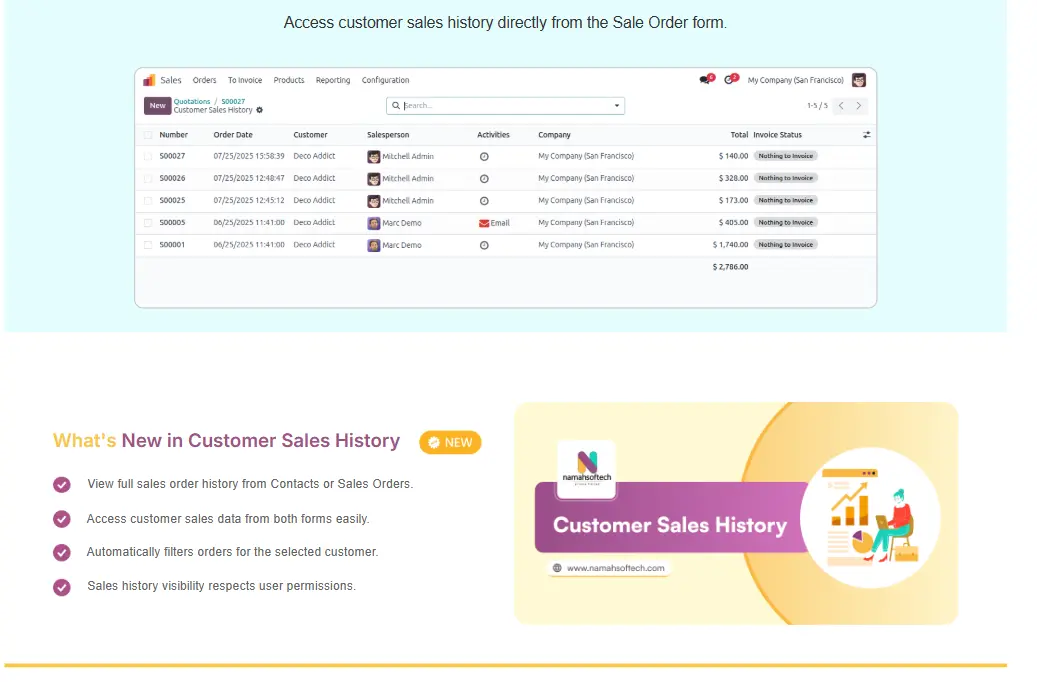Click the Sales app logo icon
Screen dimensions: 1037x682
click(x=149, y=80)
